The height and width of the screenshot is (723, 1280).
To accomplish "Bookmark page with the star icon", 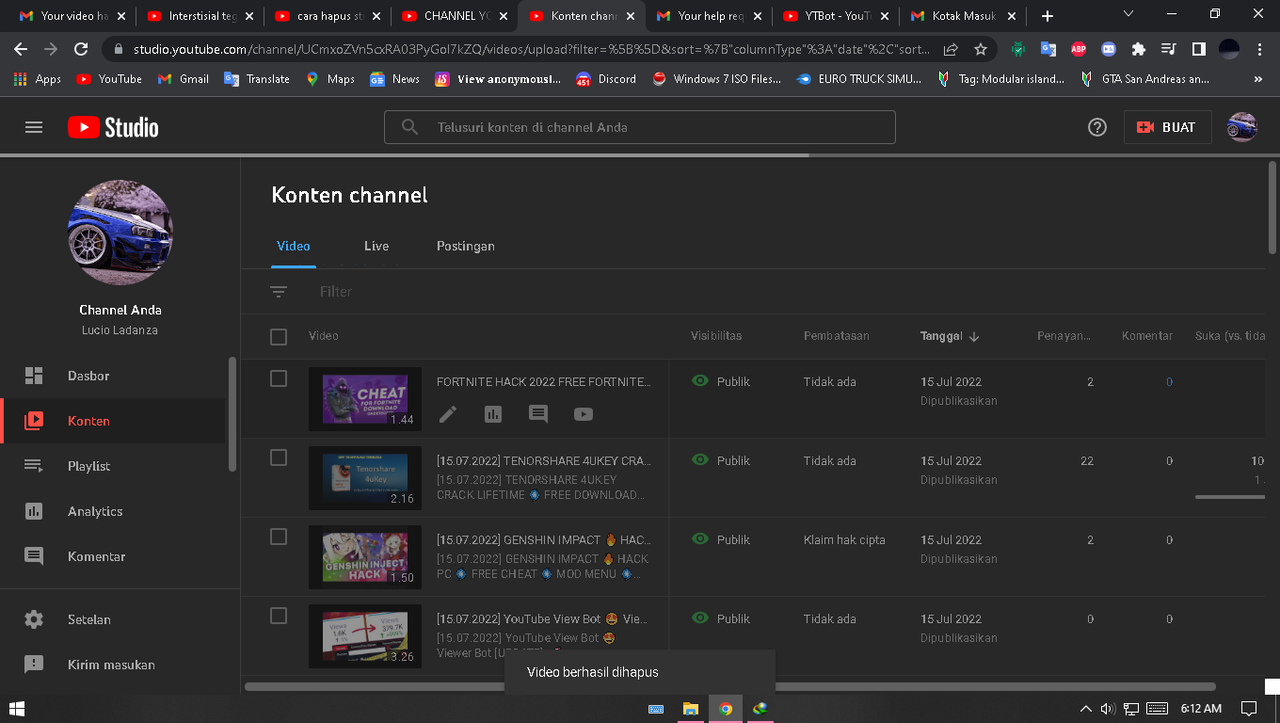I will (981, 49).
